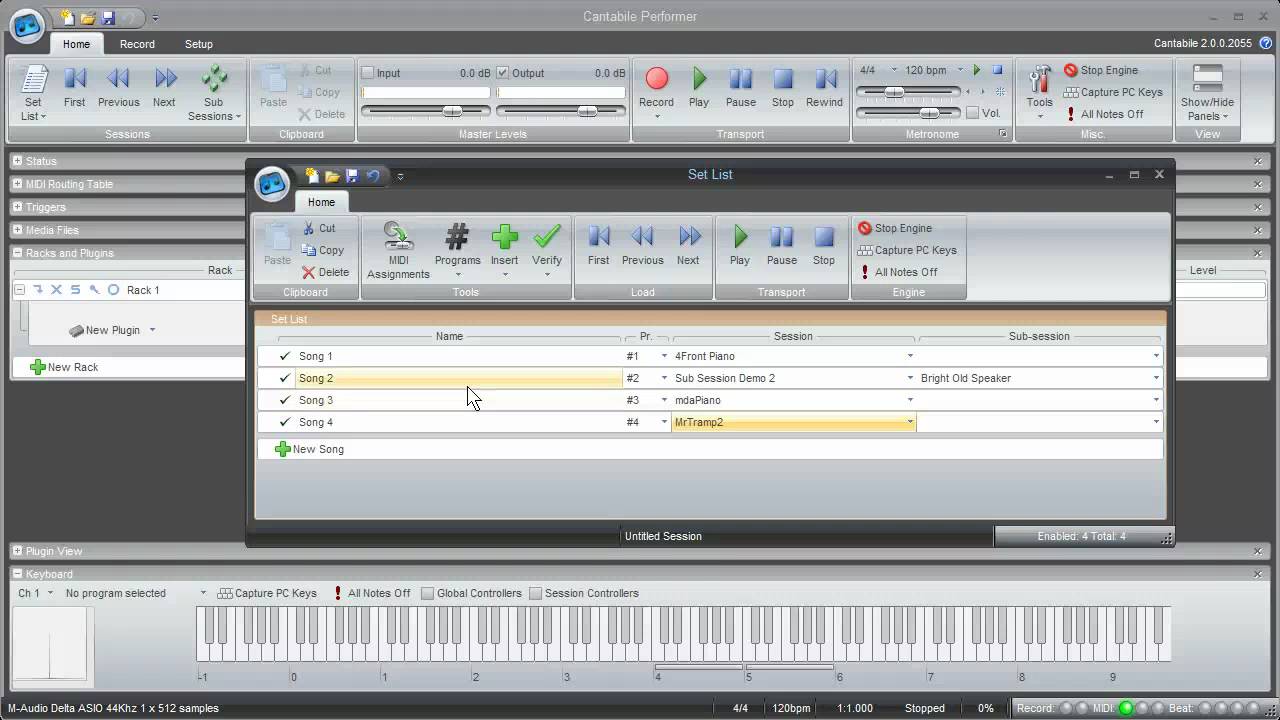The image size is (1280, 720).
Task: Click Rewind in main transport
Action: pos(824,87)
